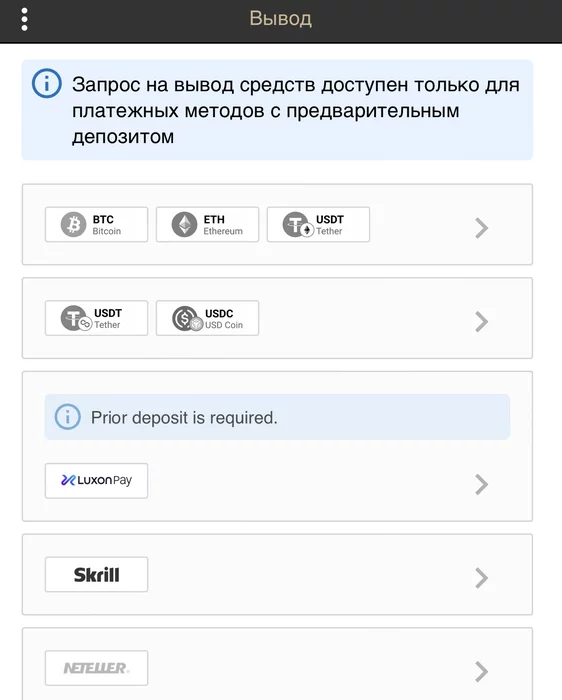
Task: Click the Prior deposit is required notice
Action: click(277, 417)
